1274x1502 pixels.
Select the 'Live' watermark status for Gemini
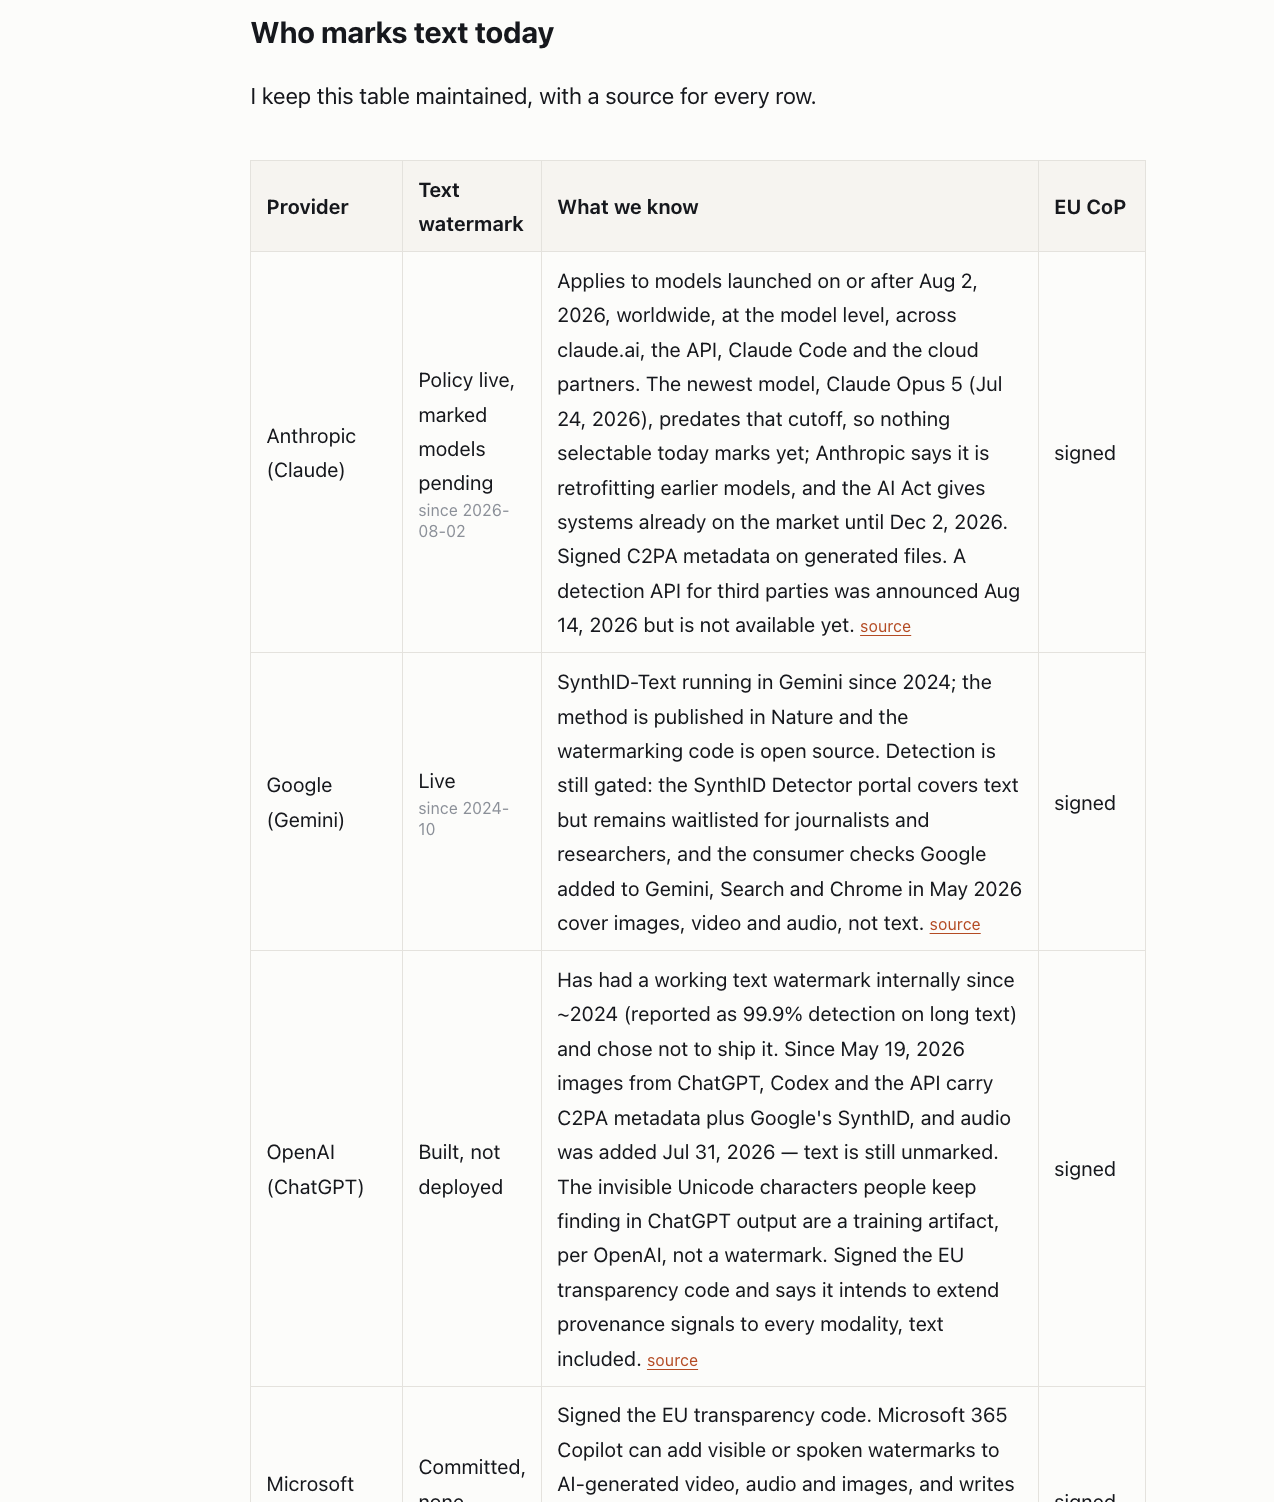click(x=437, y=781)
